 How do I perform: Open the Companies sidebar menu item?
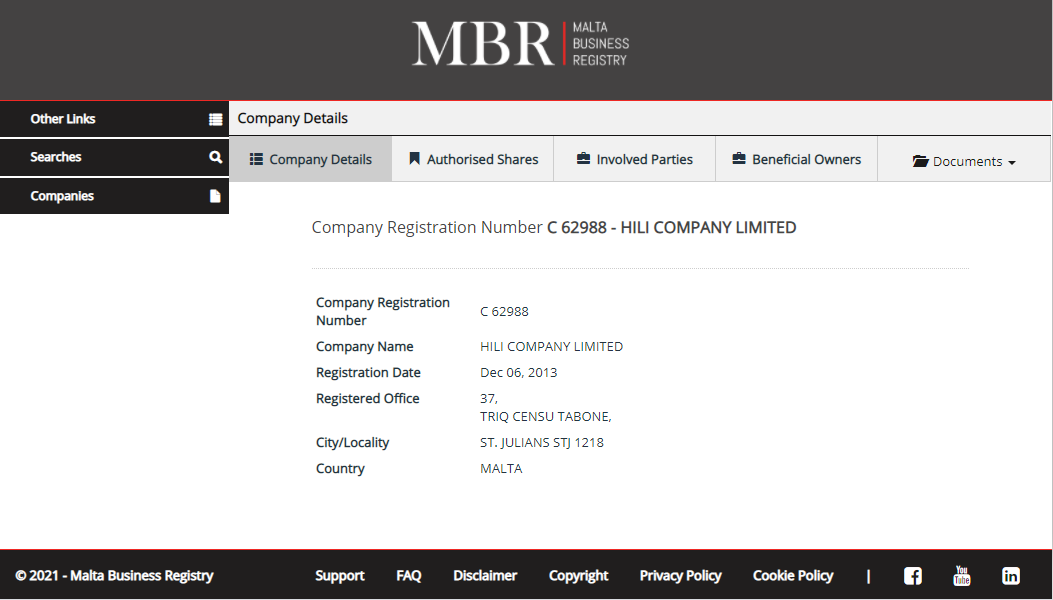click(62, 196)
